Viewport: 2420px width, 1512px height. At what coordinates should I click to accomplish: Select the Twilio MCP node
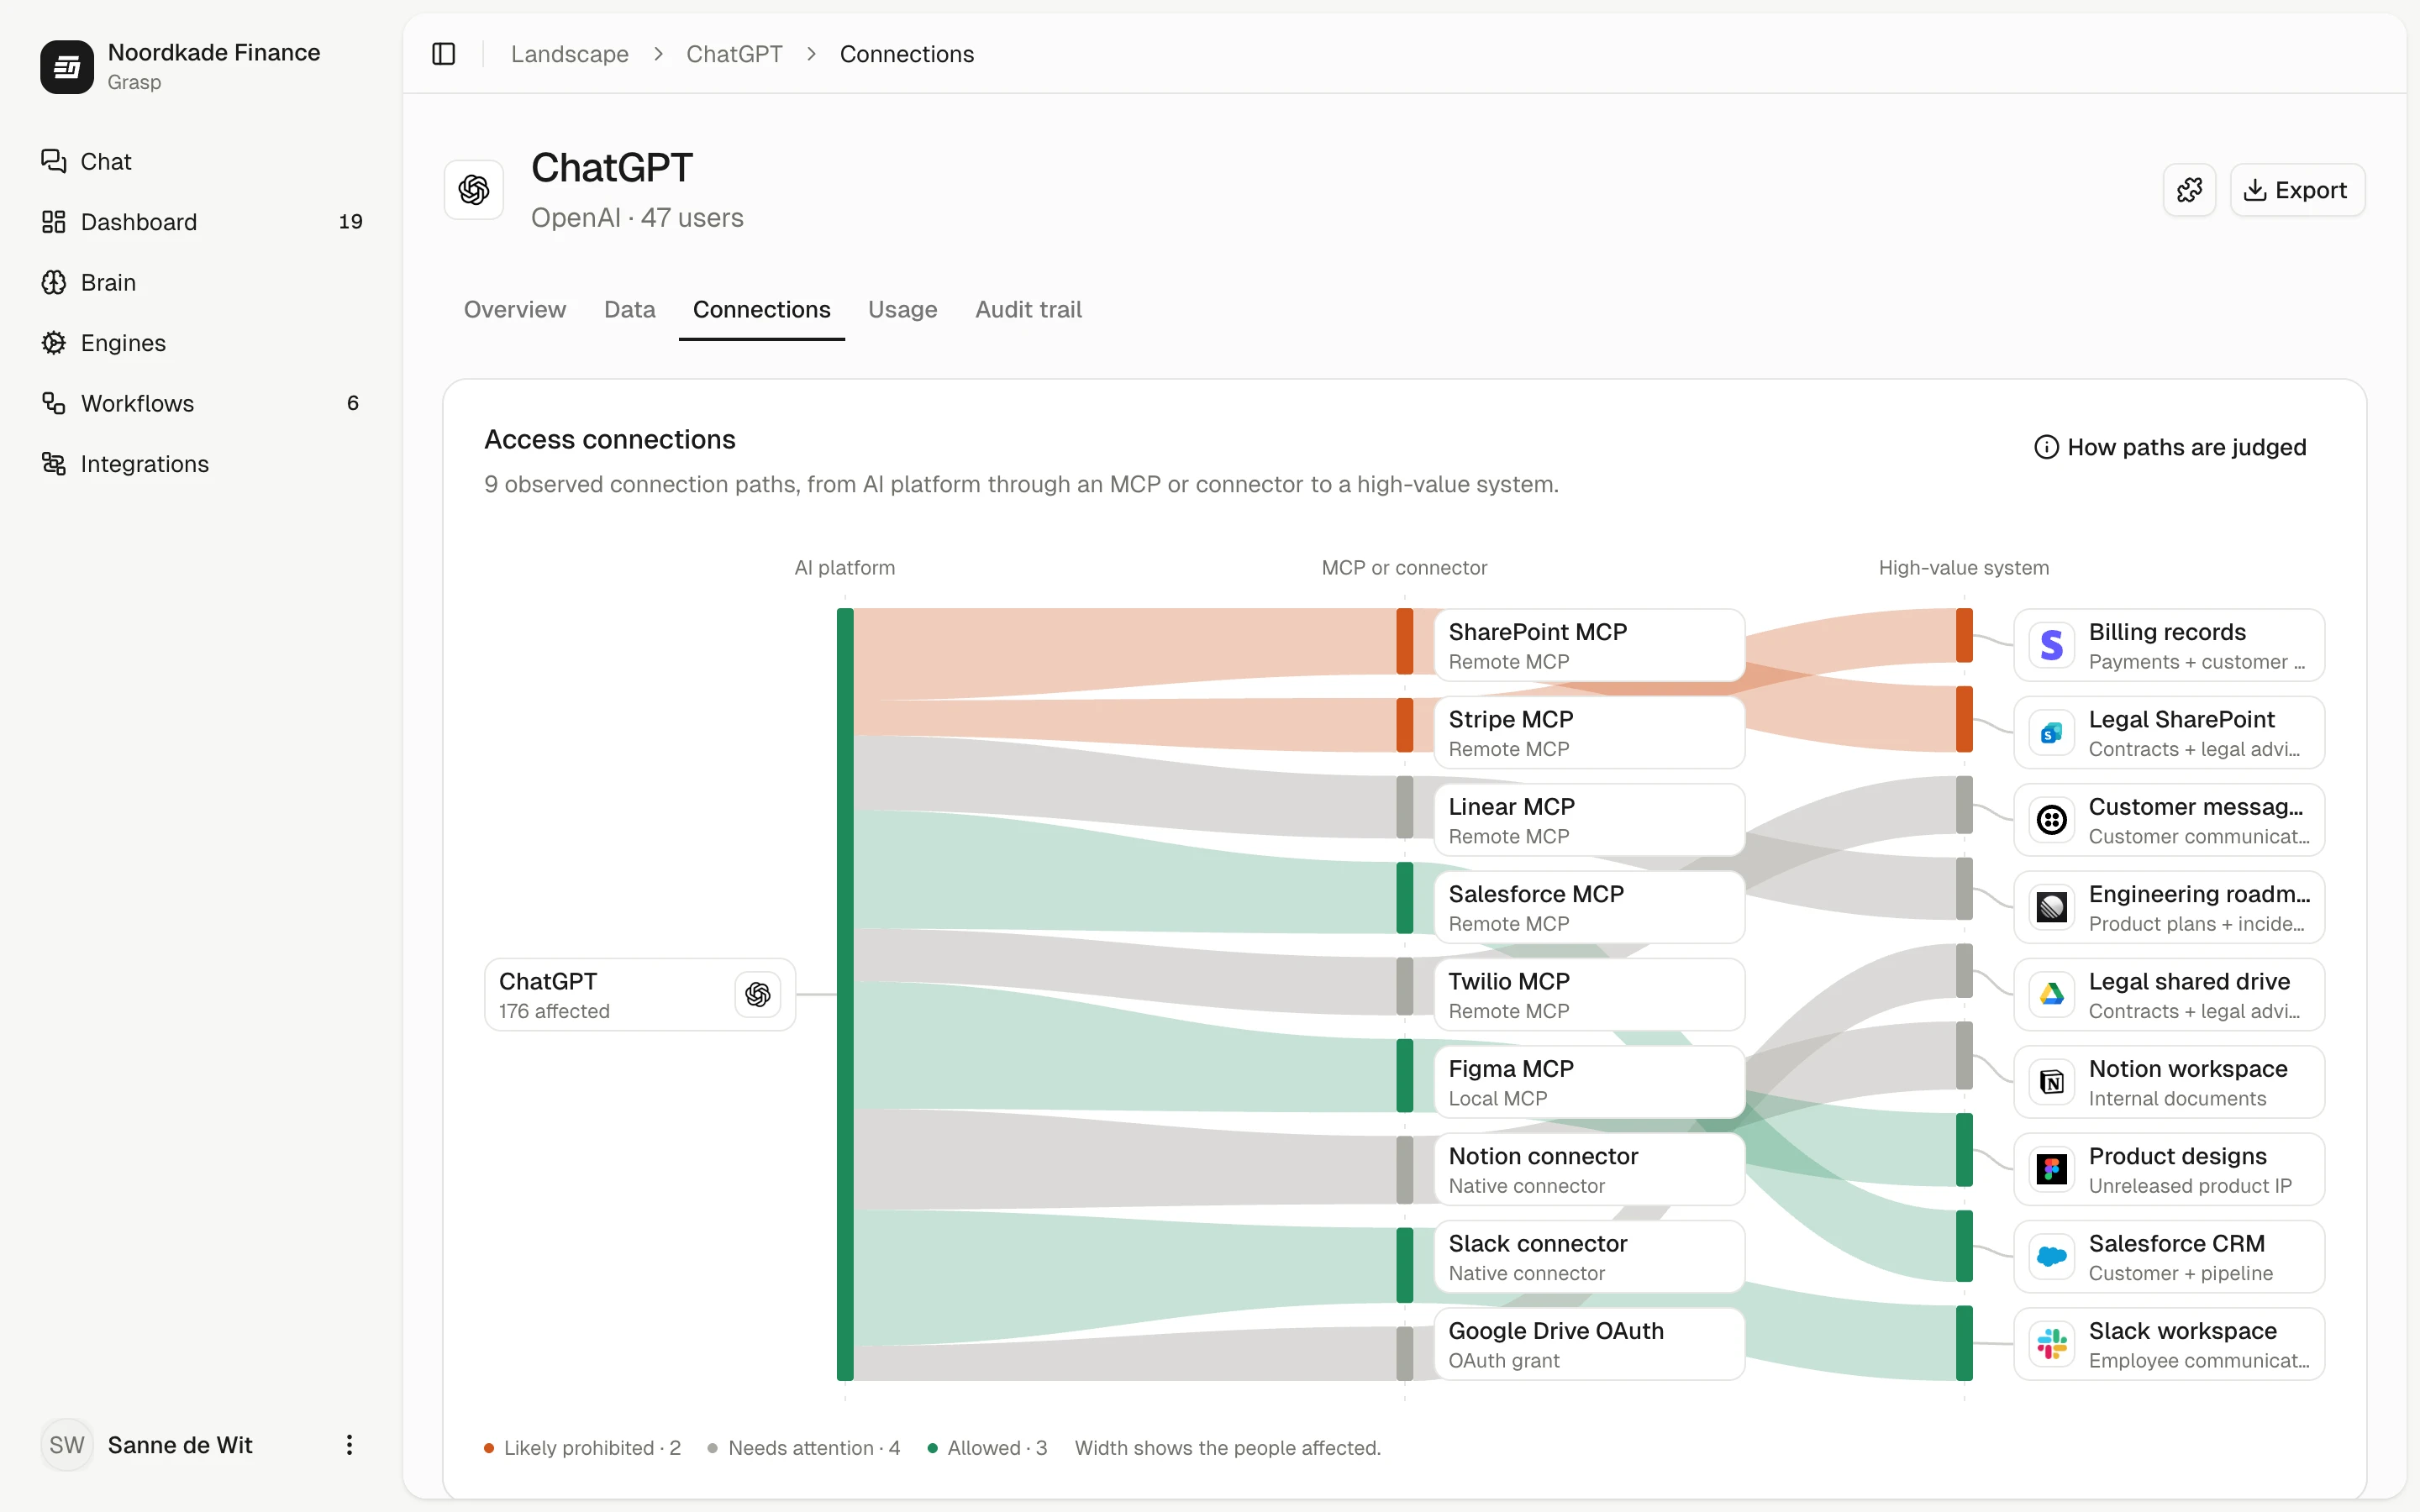[x=1589, y=995]
